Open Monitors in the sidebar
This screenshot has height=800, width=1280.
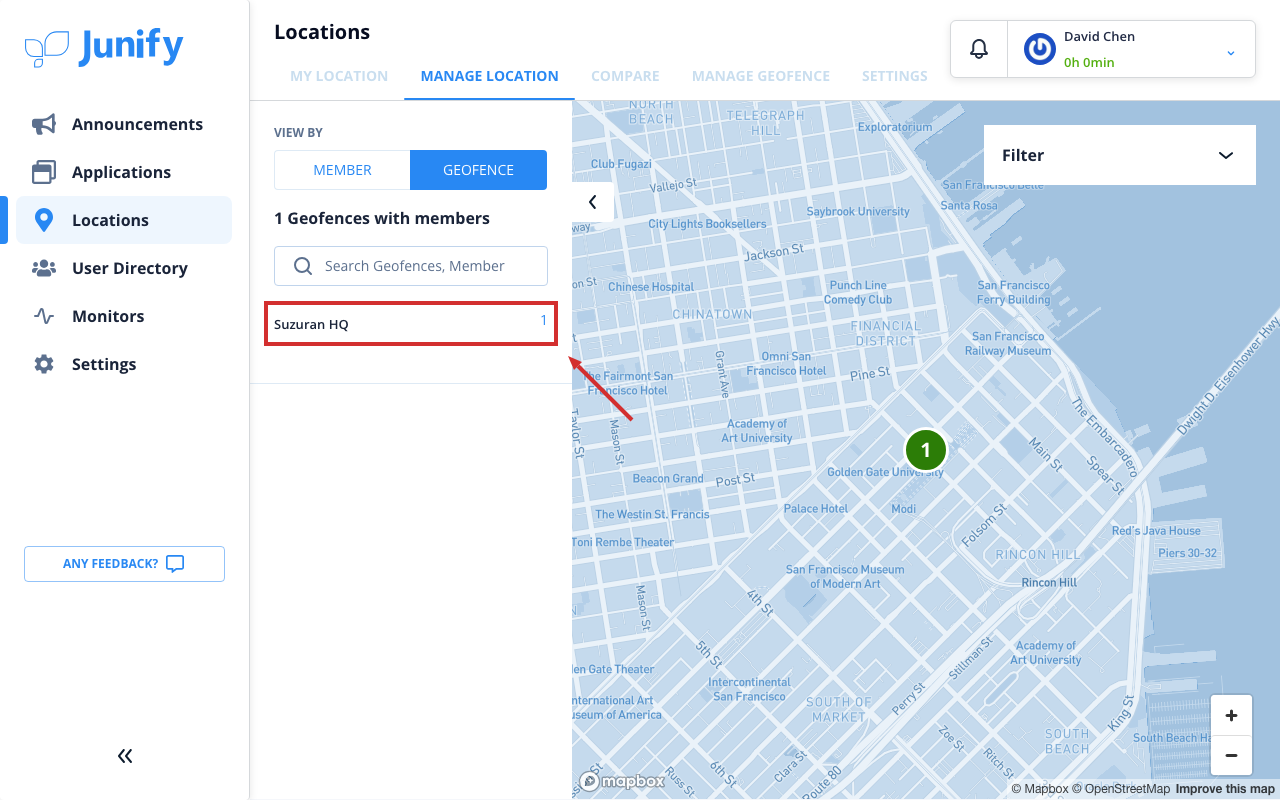coord(124,316)
